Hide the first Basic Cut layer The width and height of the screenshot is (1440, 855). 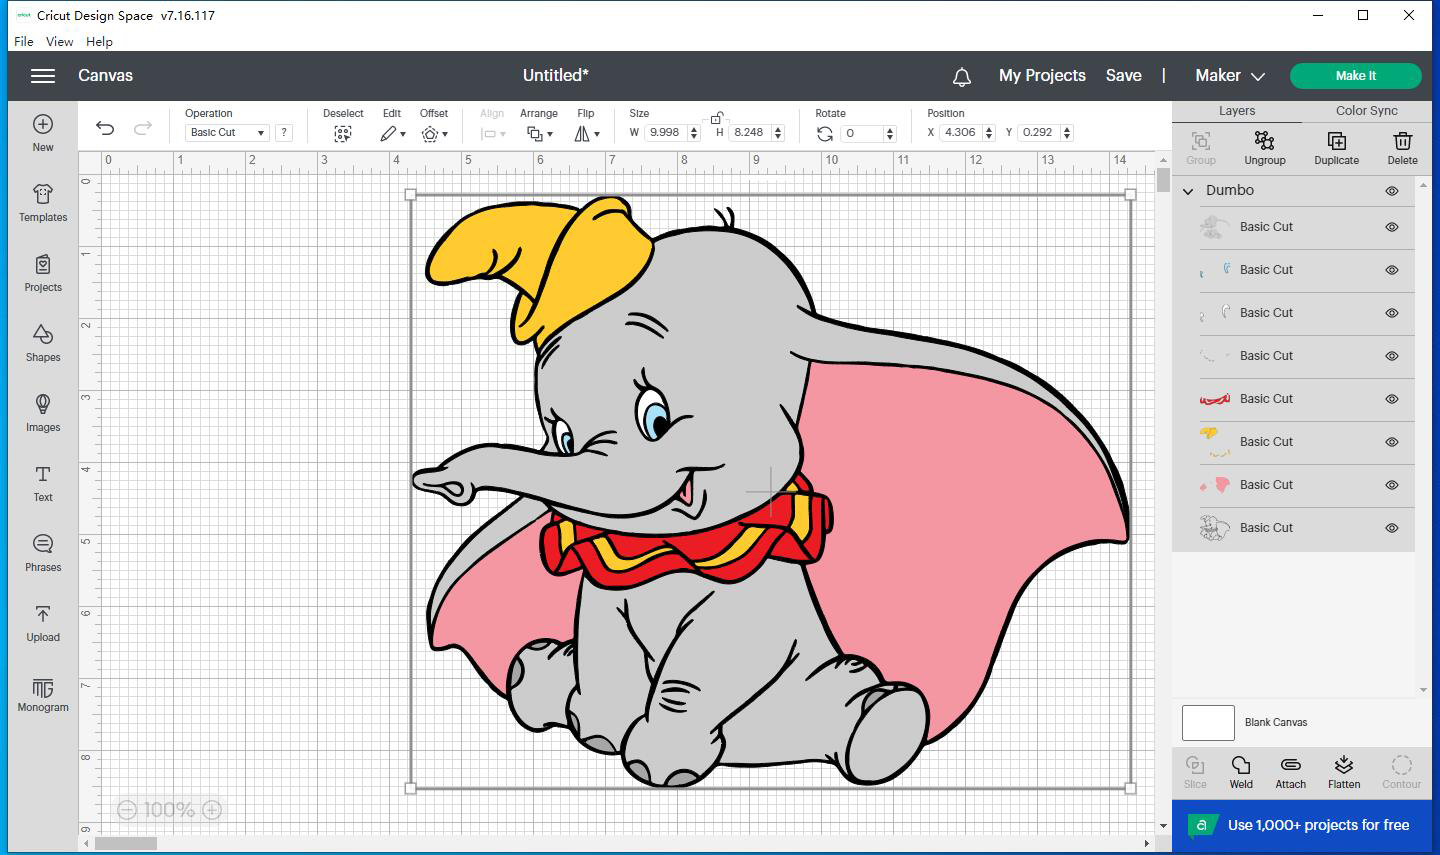1391,227
